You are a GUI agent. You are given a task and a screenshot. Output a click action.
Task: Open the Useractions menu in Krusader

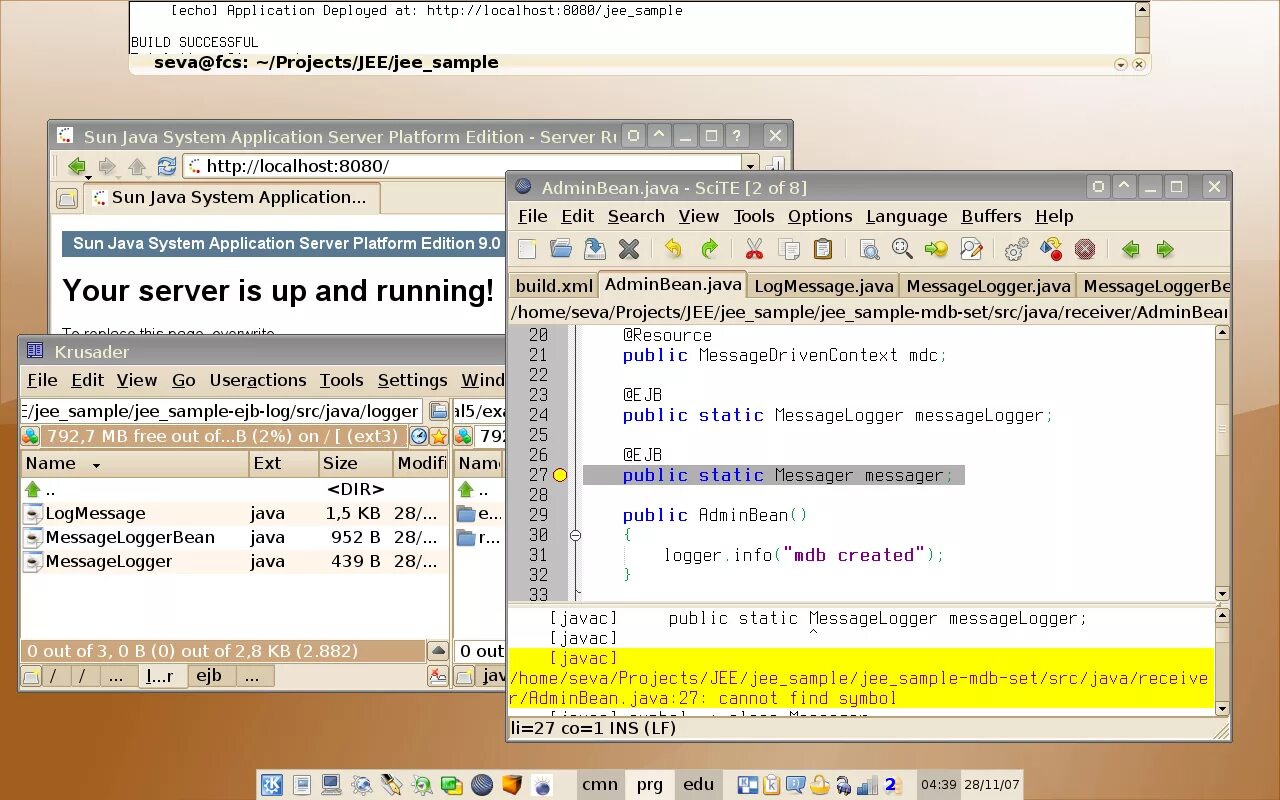[x=258, y=380]
